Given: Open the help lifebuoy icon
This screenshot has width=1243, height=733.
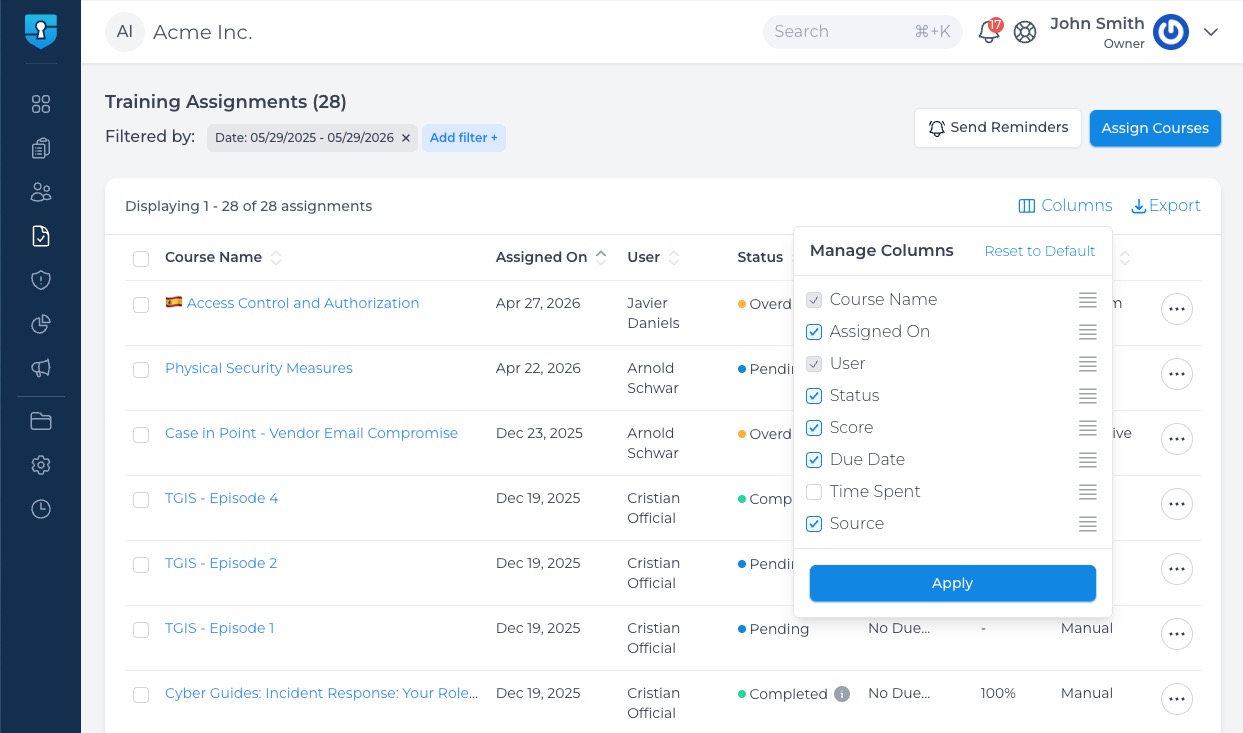Looking at the screenshot, I should point(1025,32).
